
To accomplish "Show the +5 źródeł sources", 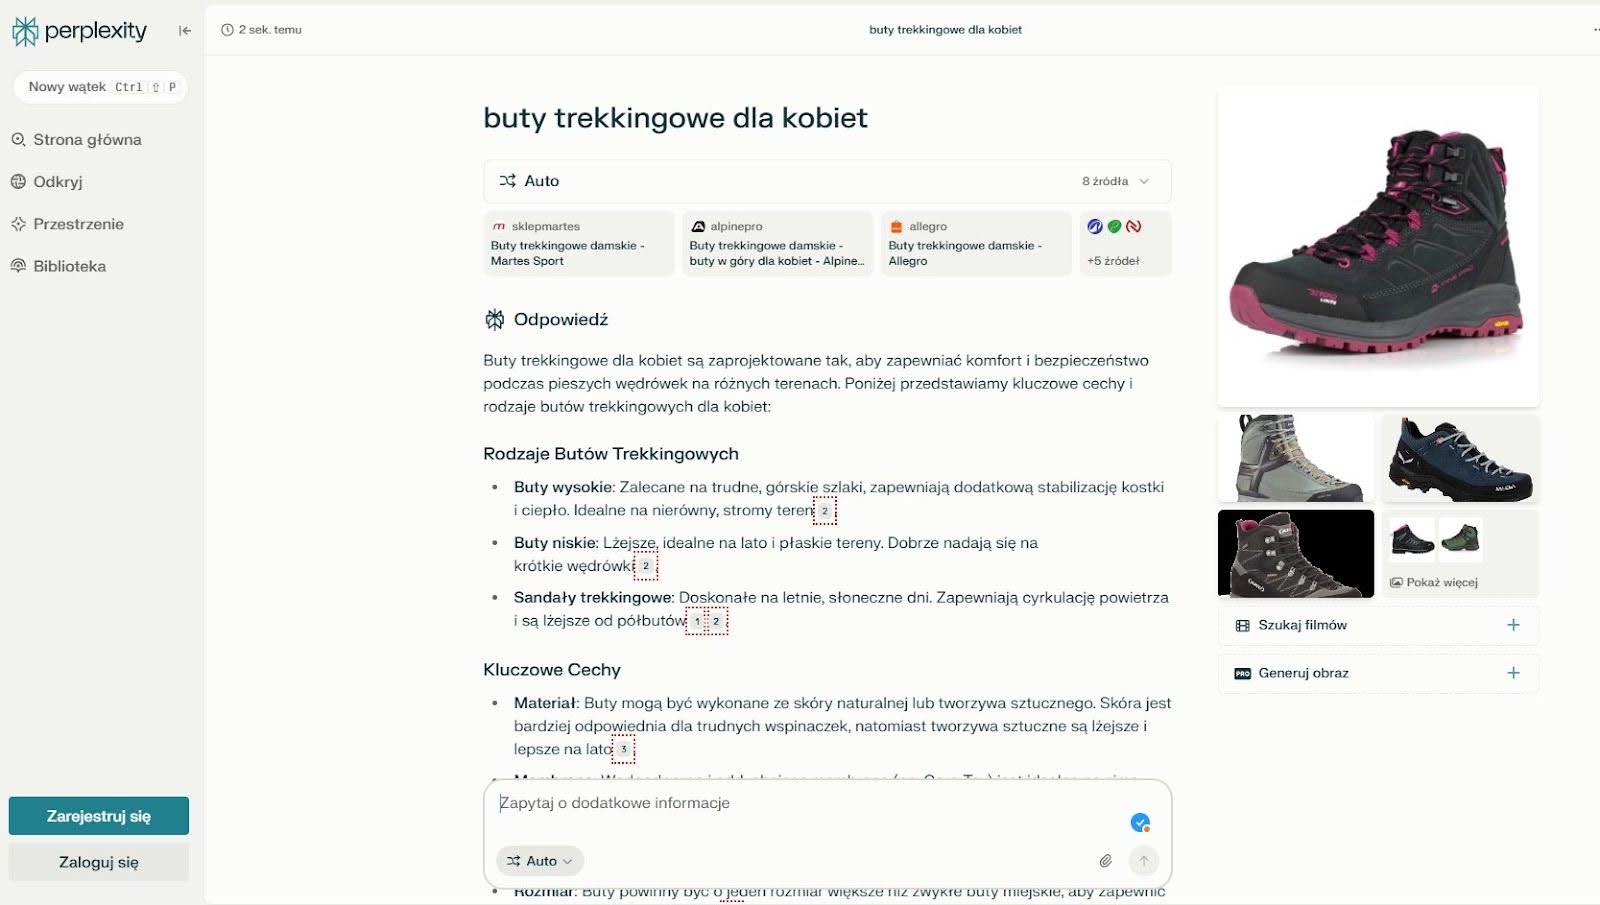I will [x=1125, y=243].
